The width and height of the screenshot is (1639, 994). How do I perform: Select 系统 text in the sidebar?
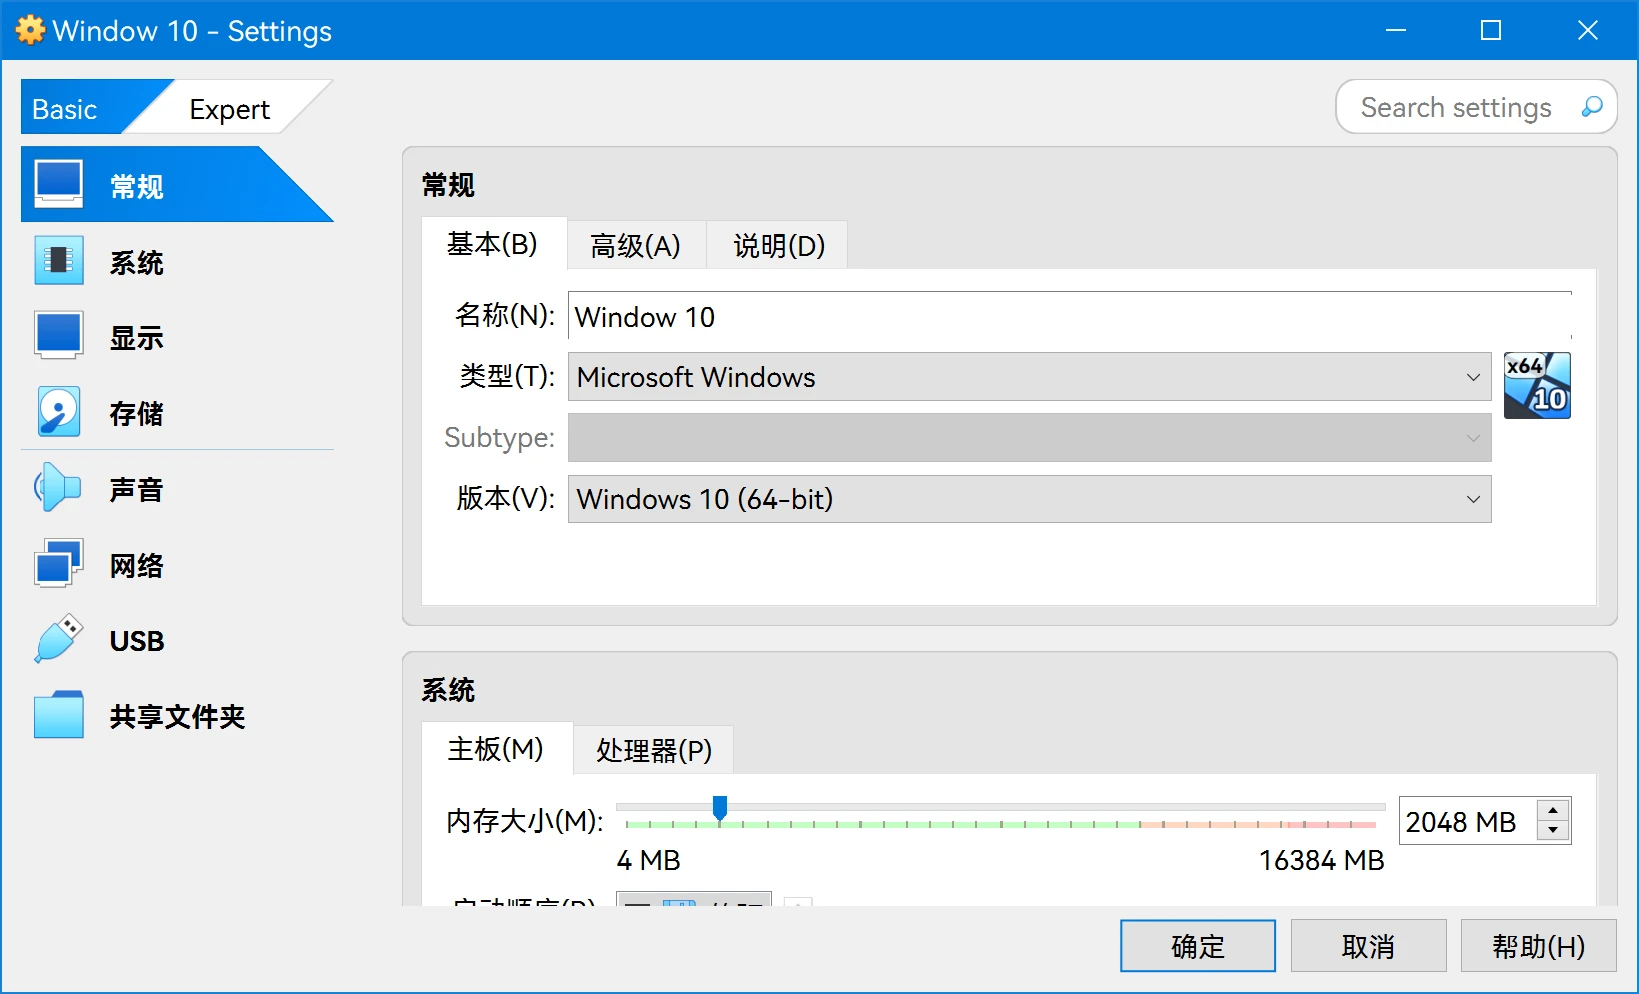pos(137,262)
